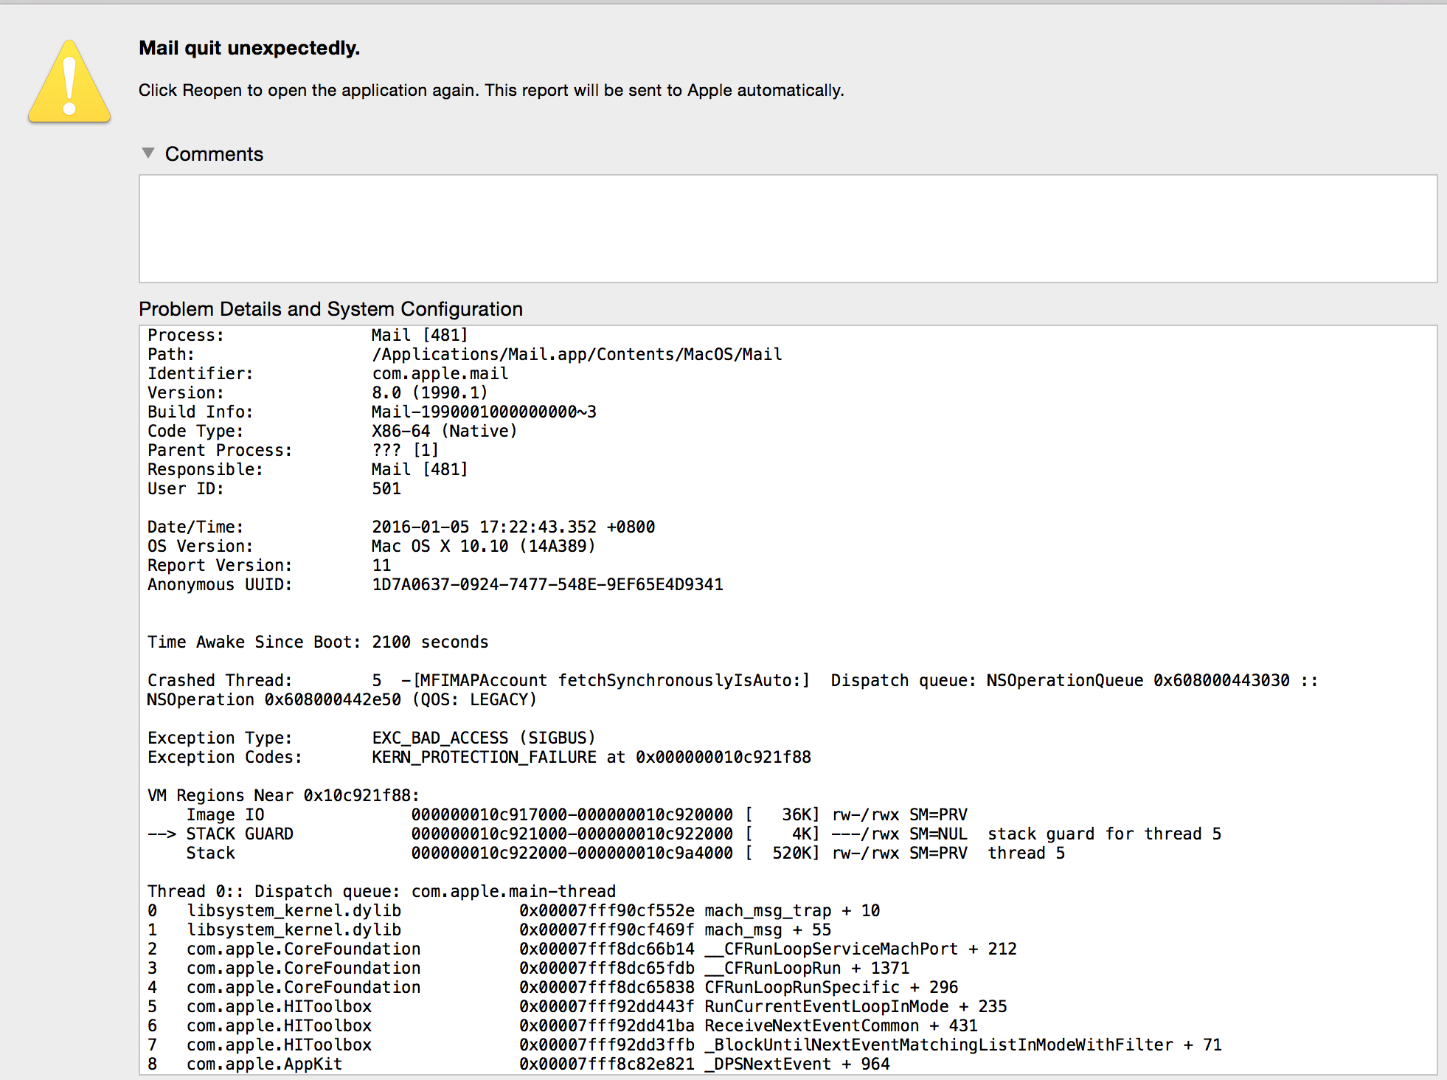Click frame 0 "mach_msg_trap + 10"

pyautogui.click(x=792, y=911)
